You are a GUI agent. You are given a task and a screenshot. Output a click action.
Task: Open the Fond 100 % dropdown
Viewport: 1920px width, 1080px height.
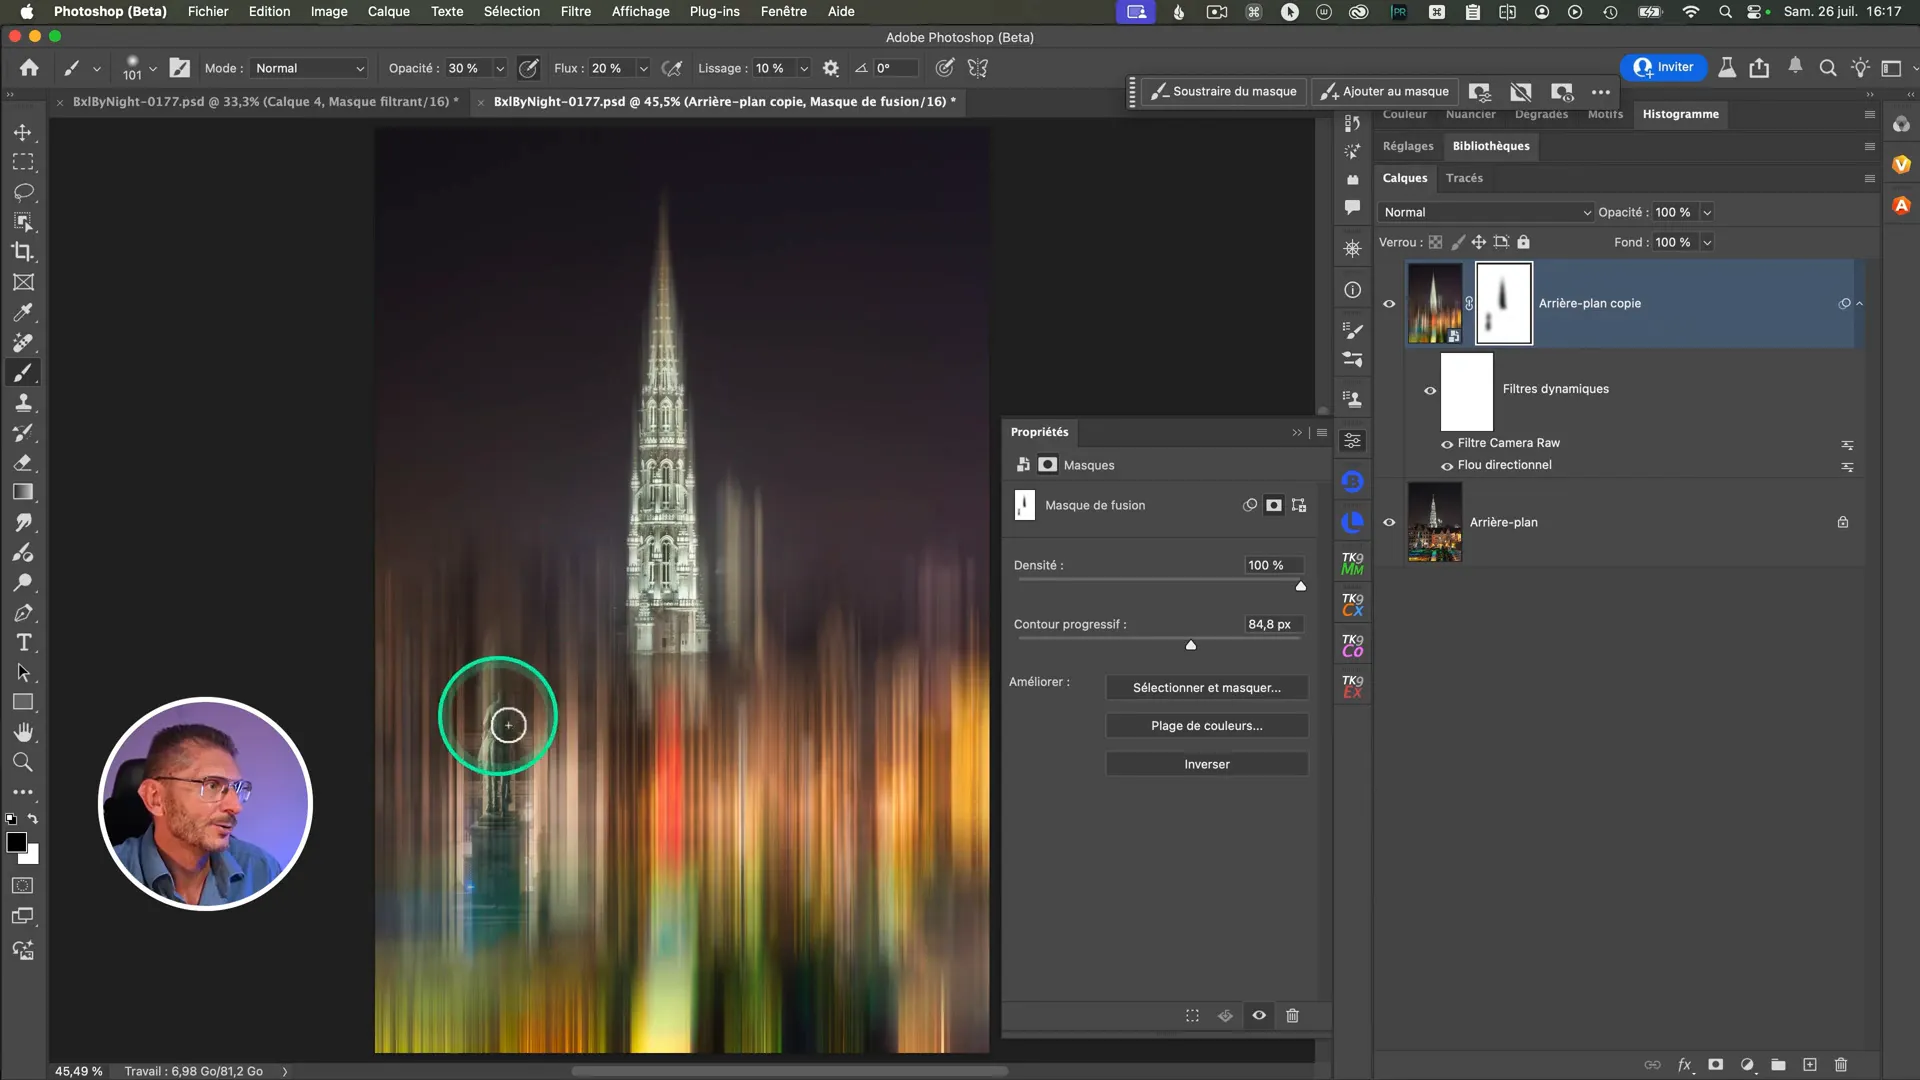(1707, 242)
